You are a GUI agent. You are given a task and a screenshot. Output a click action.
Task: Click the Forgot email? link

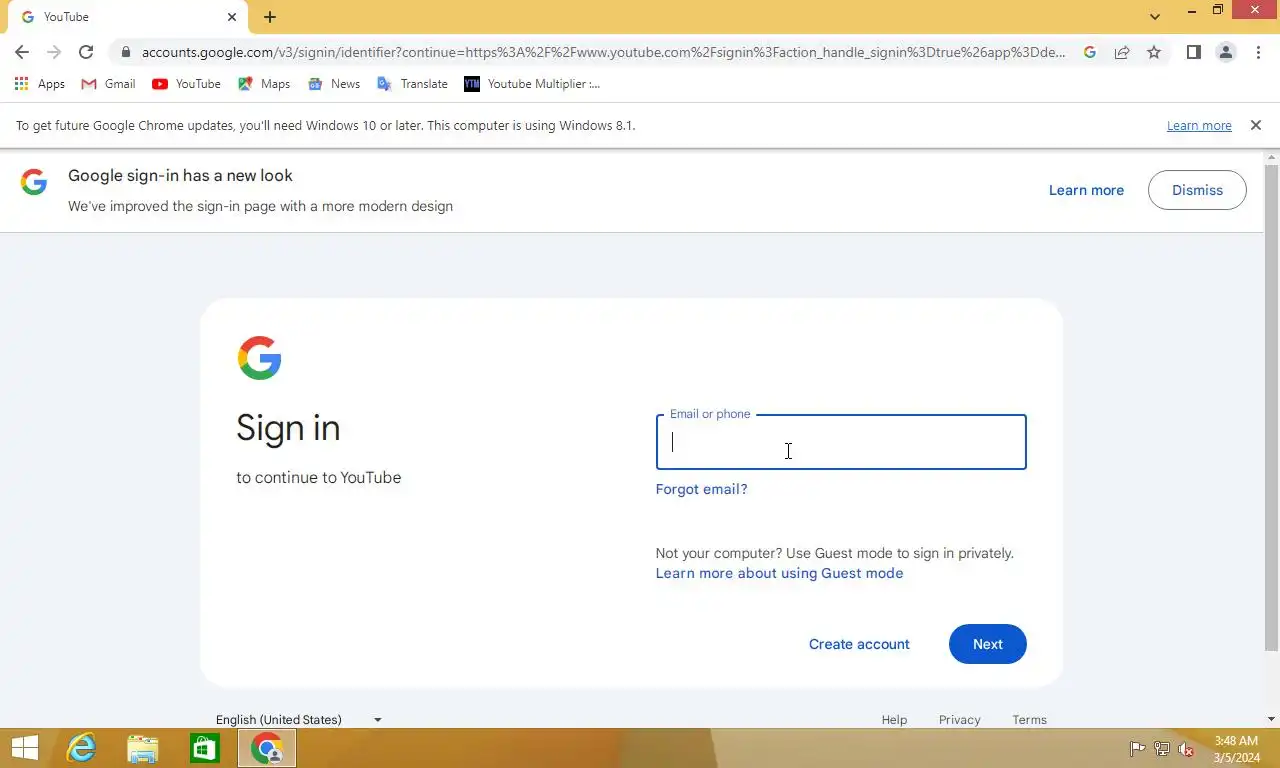point(701,489)
